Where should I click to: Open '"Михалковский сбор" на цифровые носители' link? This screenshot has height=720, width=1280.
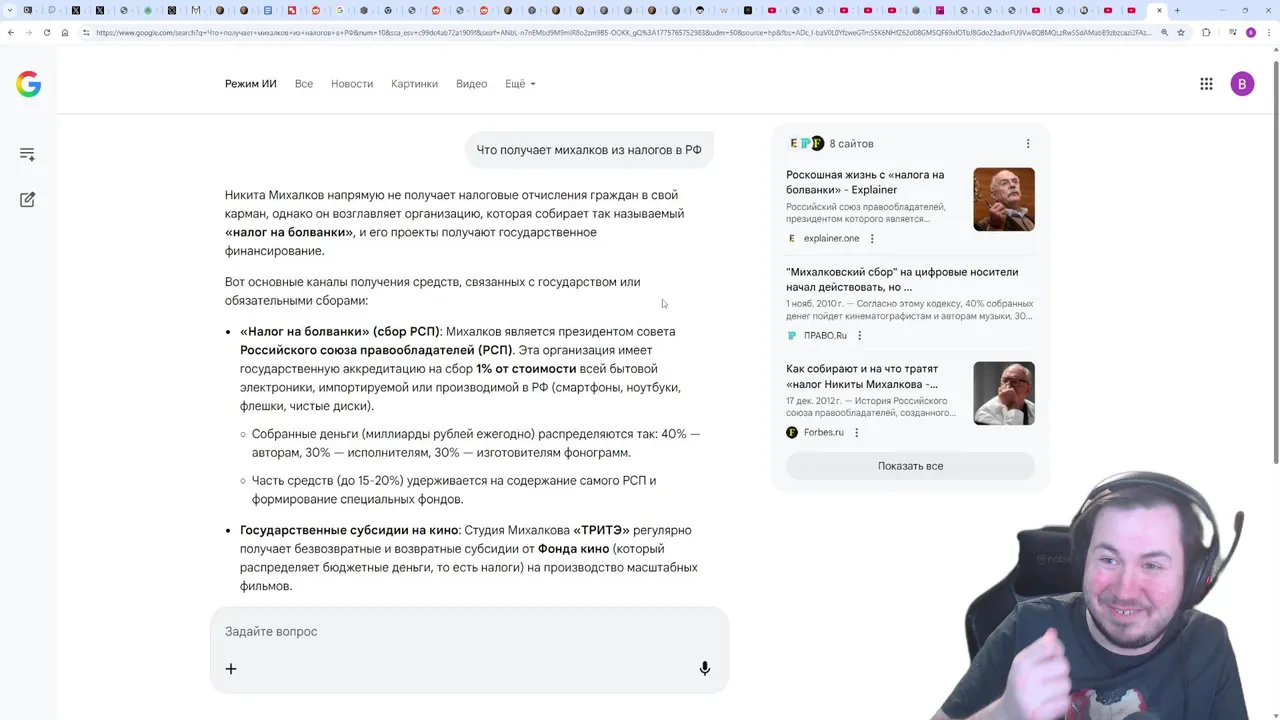[902, 279]
